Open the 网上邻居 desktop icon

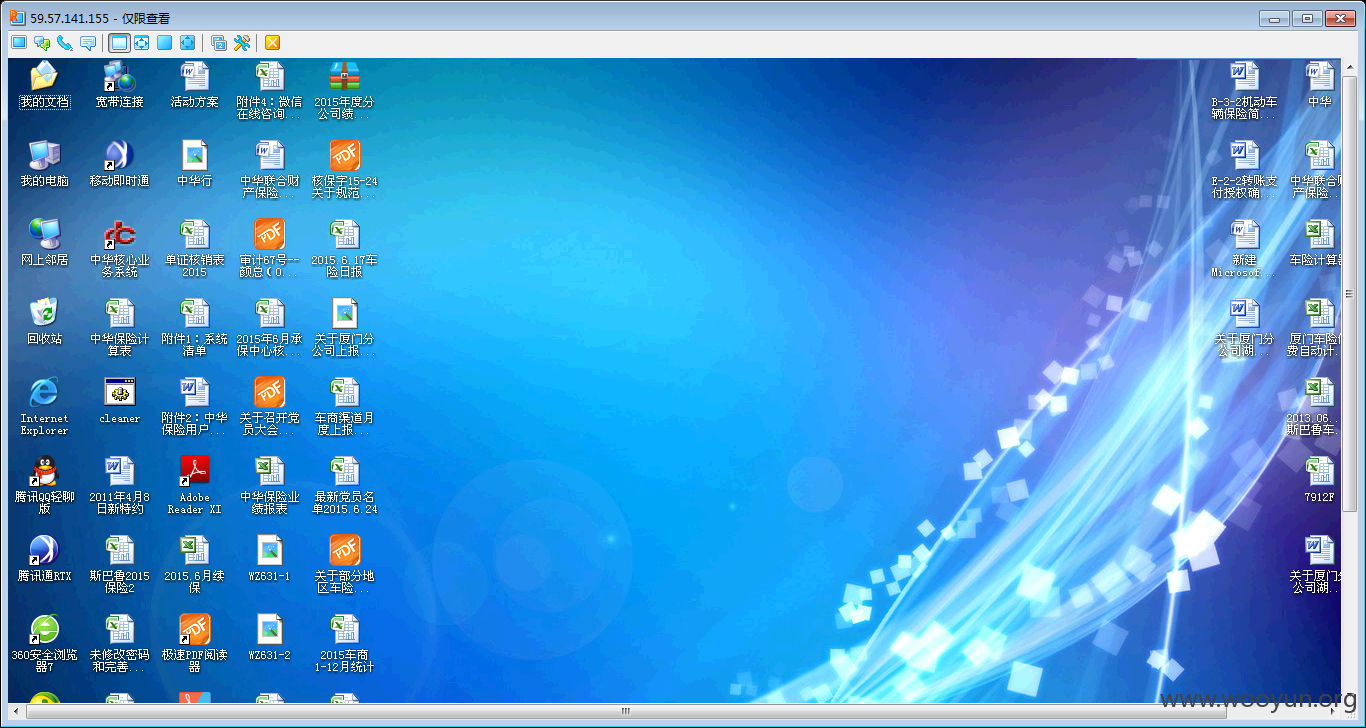[x=44, y=243]
